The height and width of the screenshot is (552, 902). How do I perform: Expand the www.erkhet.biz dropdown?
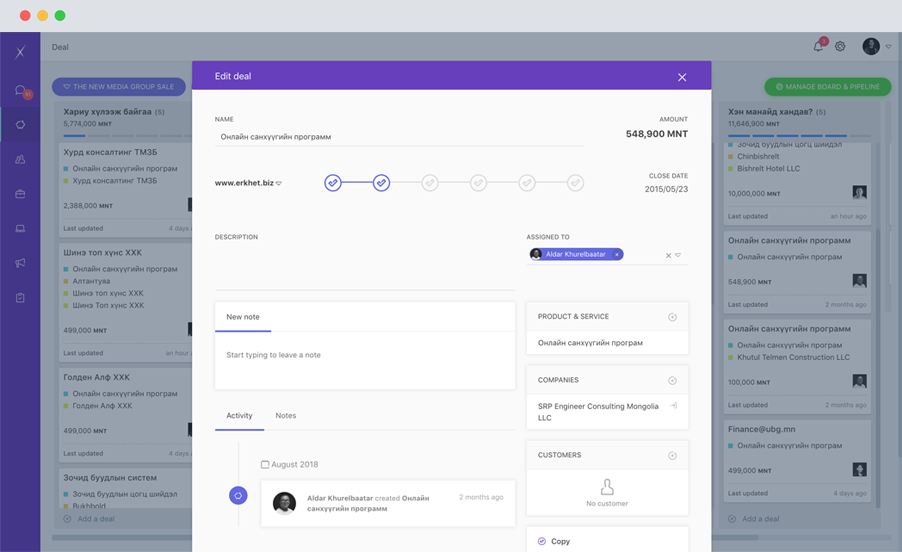(279, 184)
